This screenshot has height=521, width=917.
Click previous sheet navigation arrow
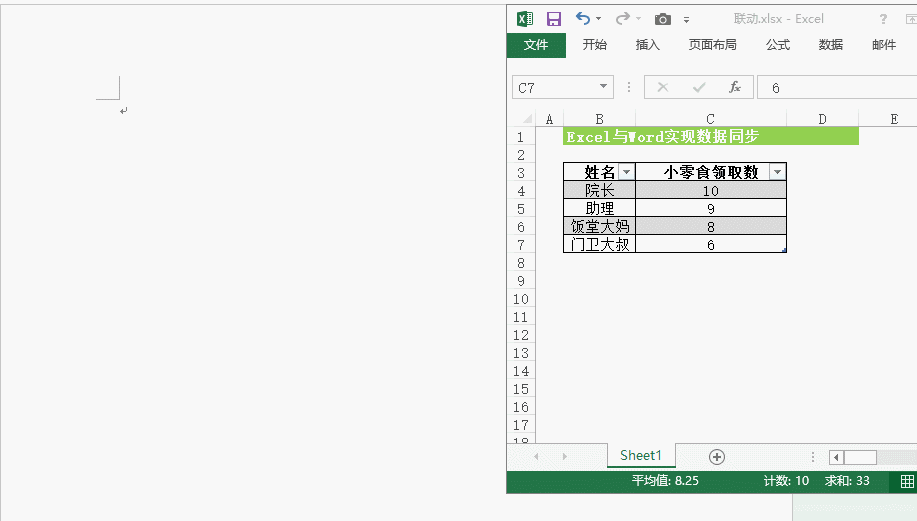click(x=536, y=457)
